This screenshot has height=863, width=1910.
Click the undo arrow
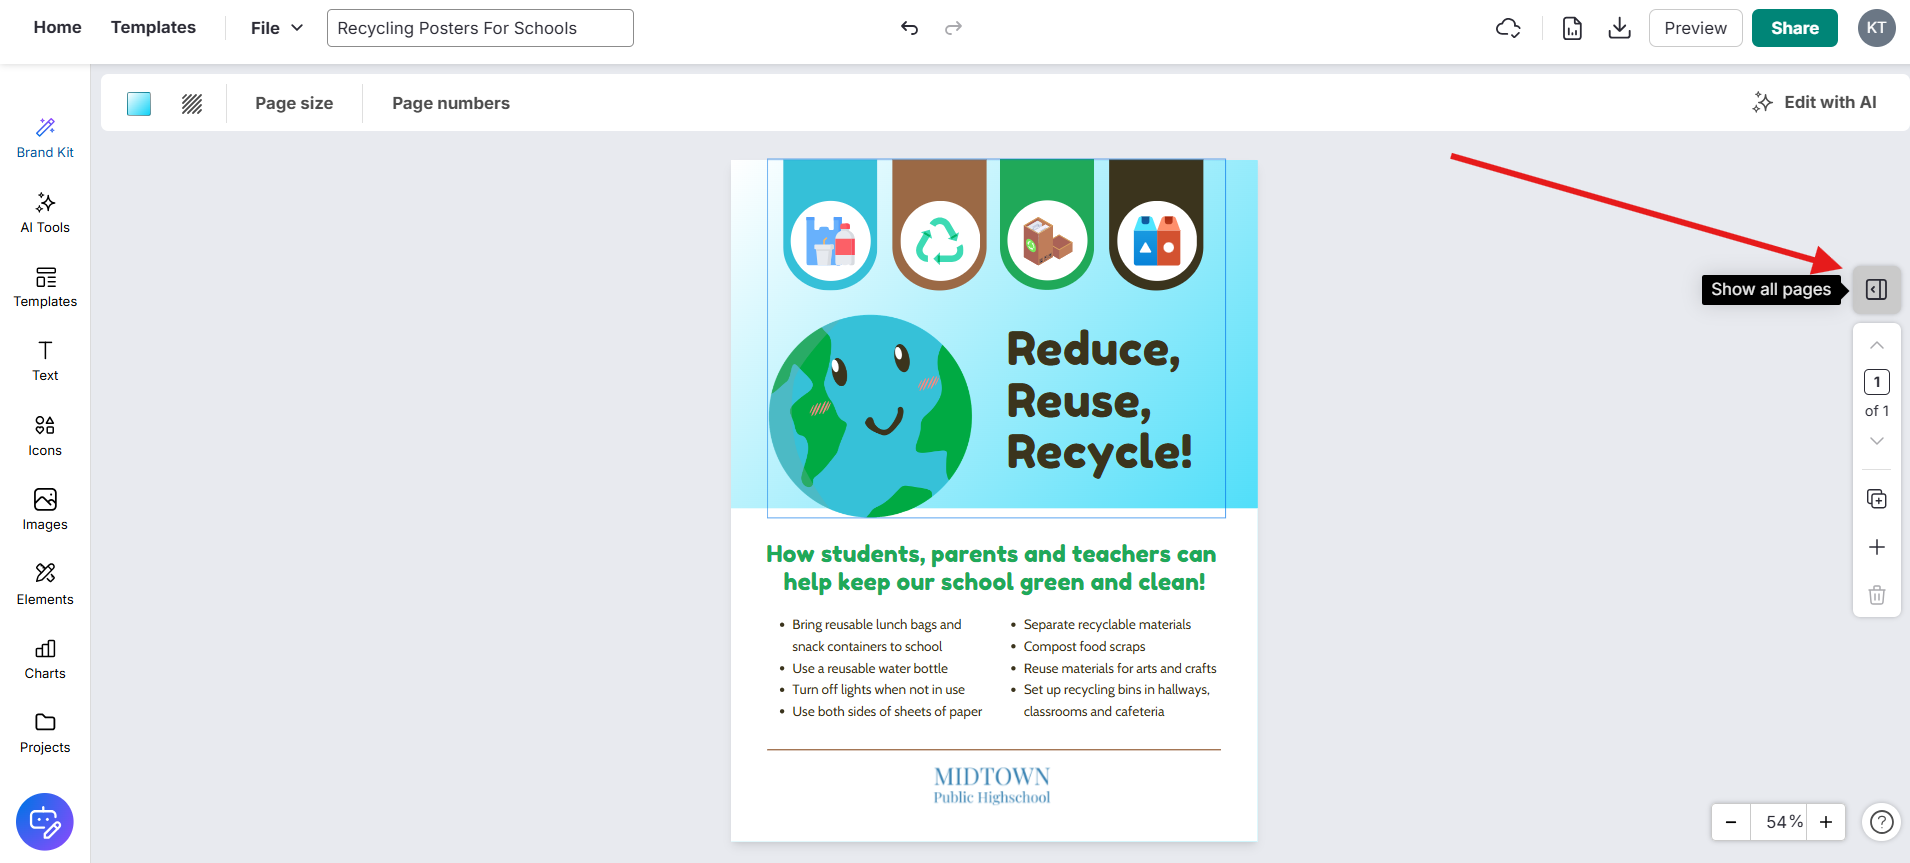point(909,28)
